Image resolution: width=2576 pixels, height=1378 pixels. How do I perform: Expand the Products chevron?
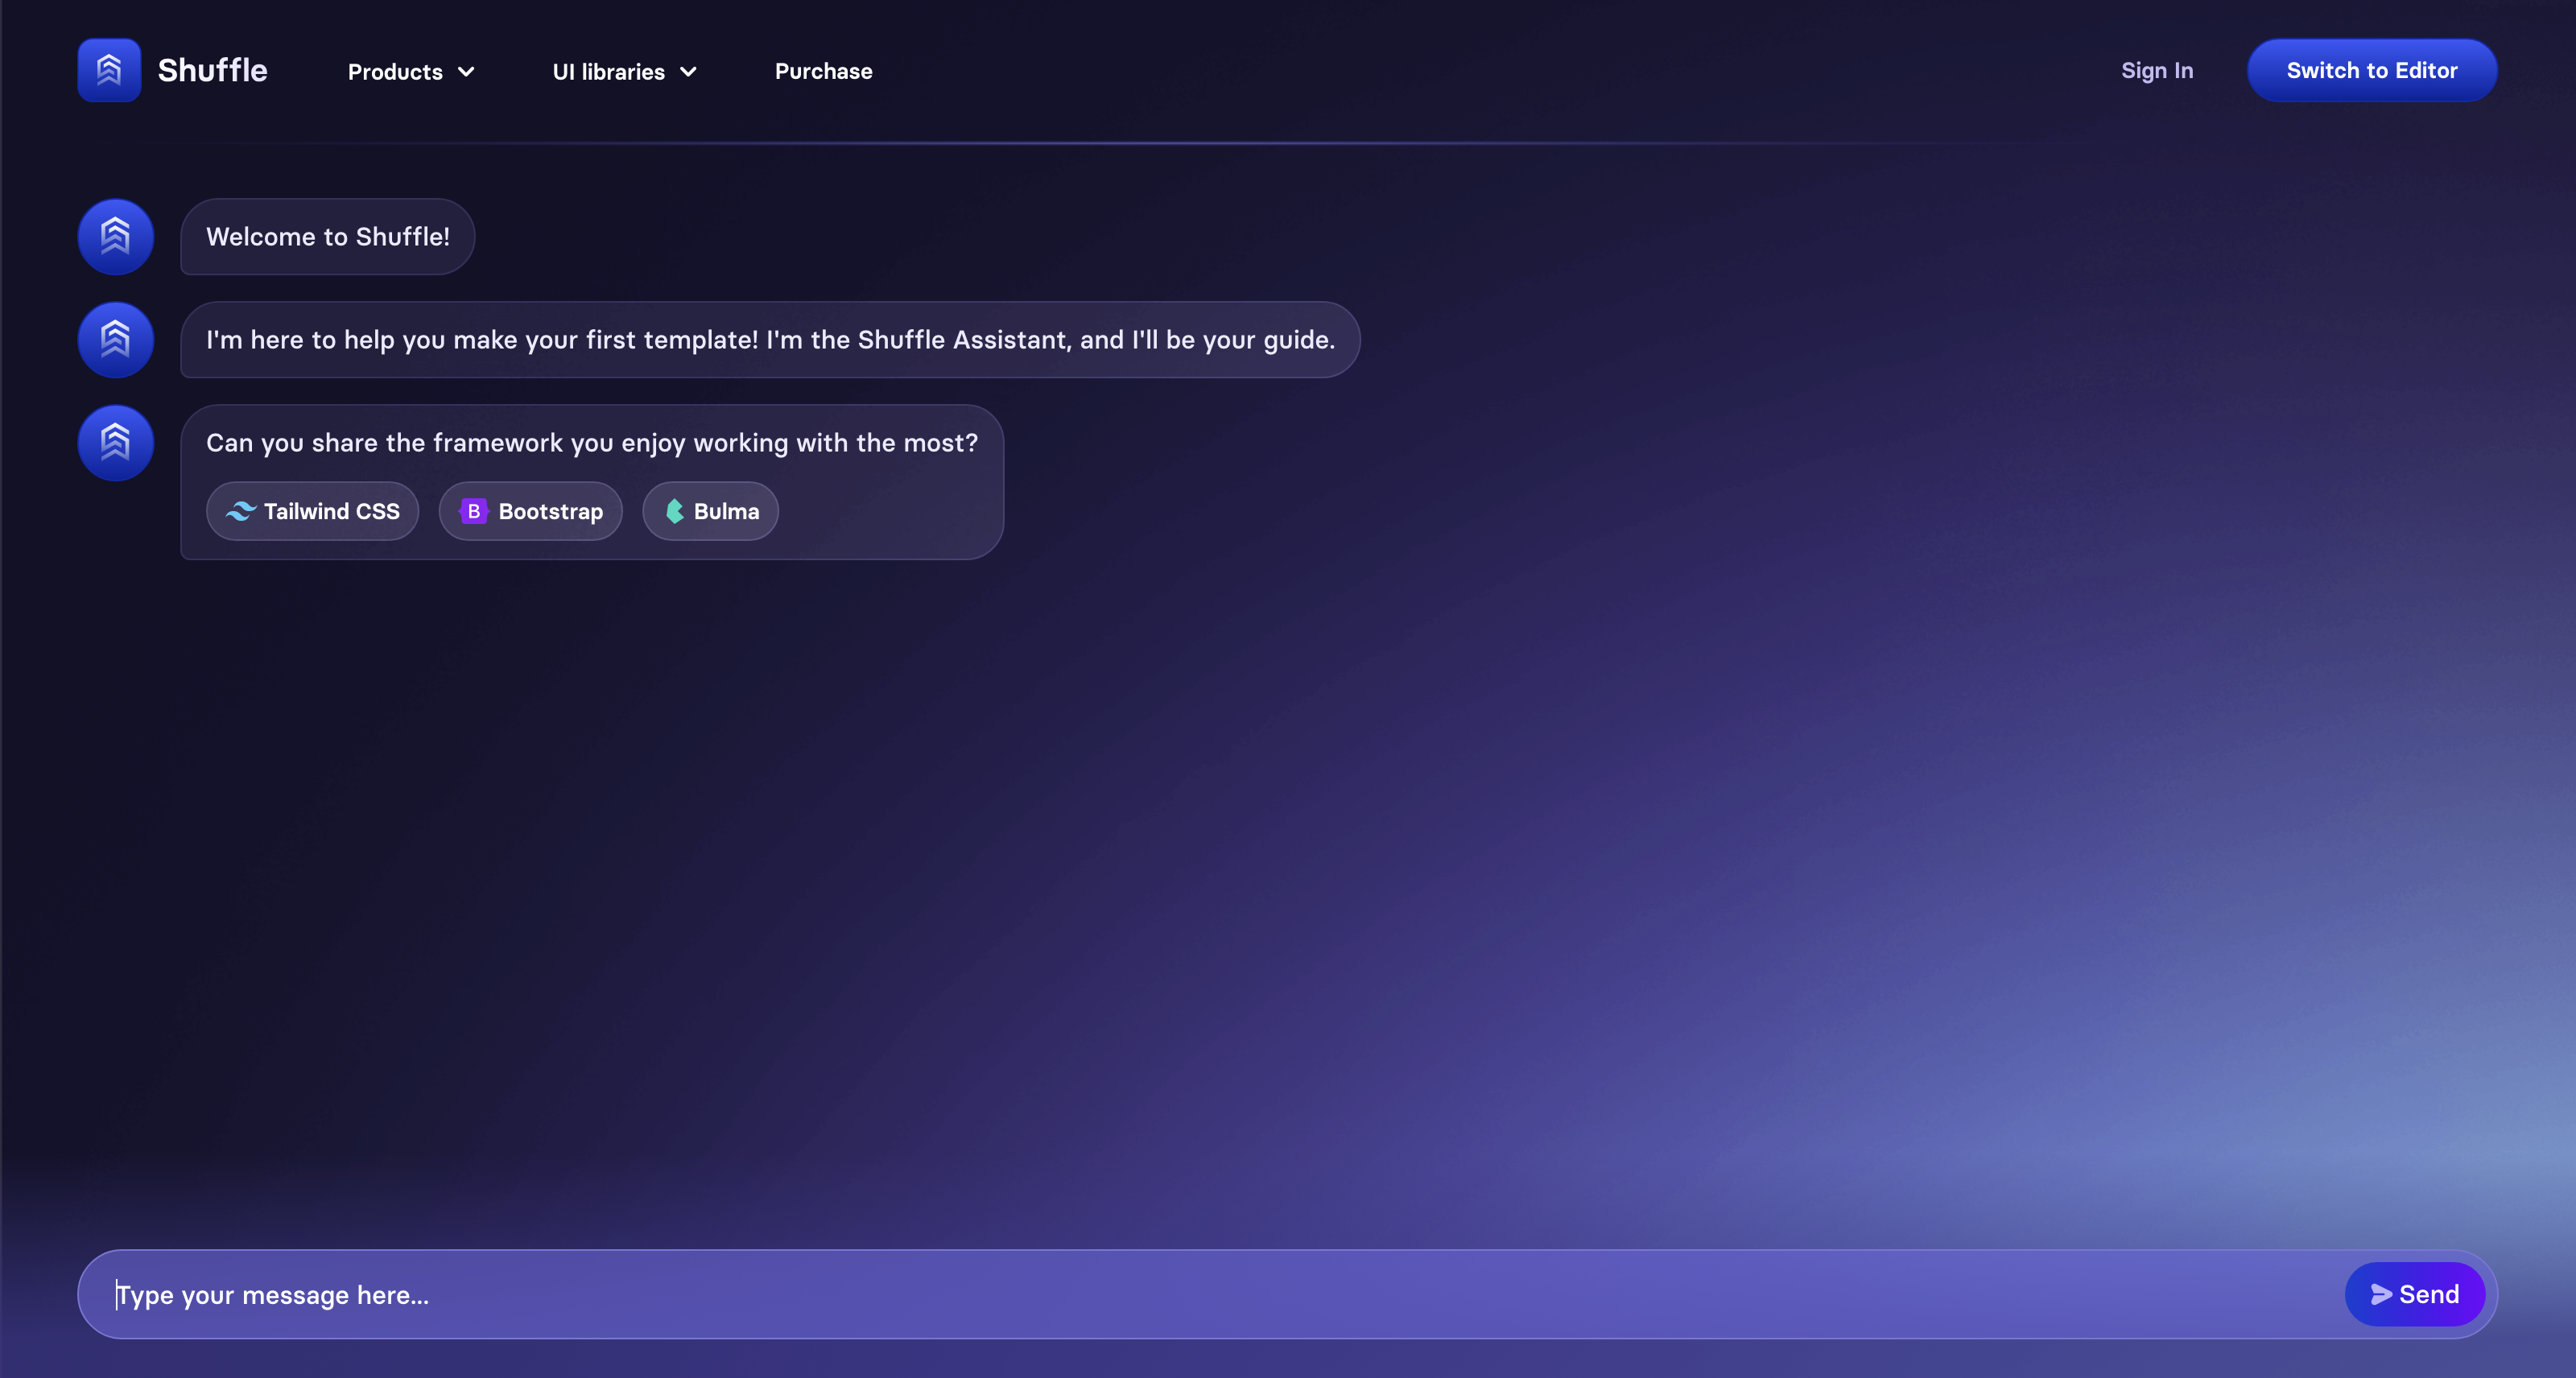[x=466, y=72]
